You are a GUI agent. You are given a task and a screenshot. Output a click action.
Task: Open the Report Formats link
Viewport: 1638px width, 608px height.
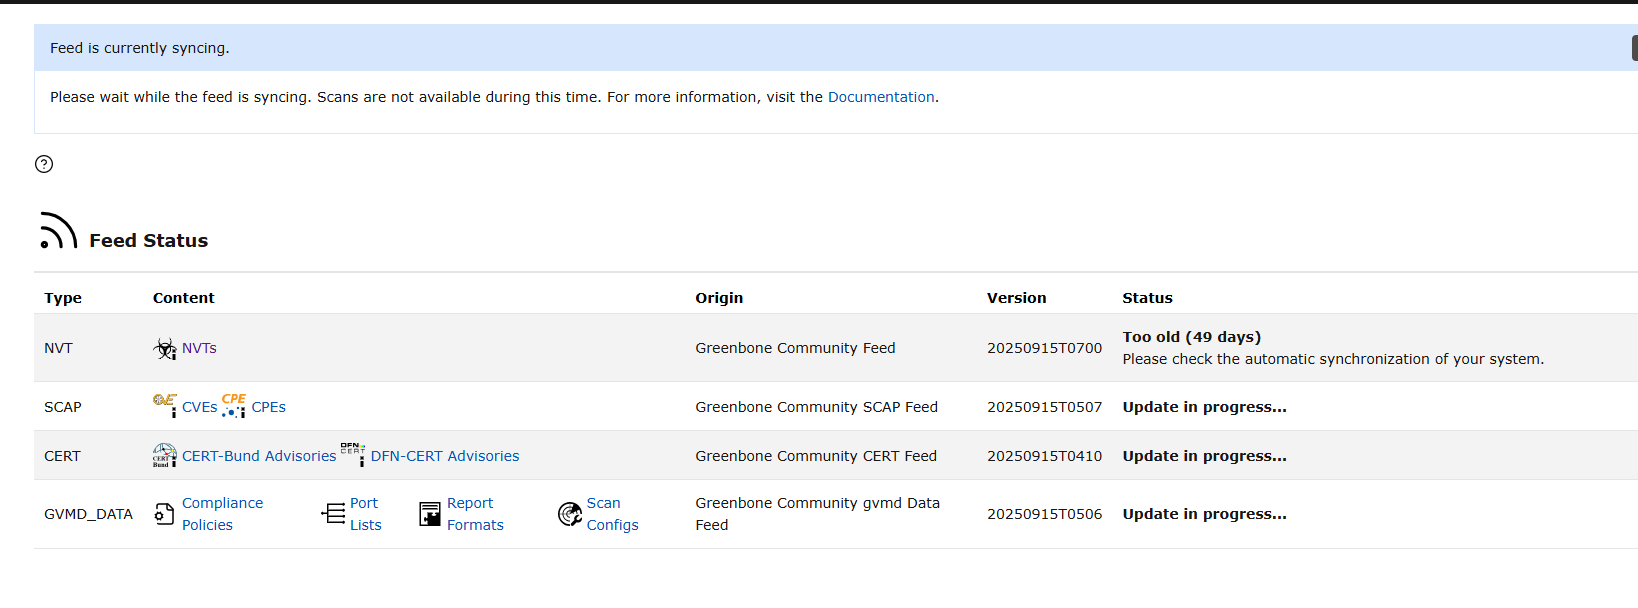tap(474, 514)
